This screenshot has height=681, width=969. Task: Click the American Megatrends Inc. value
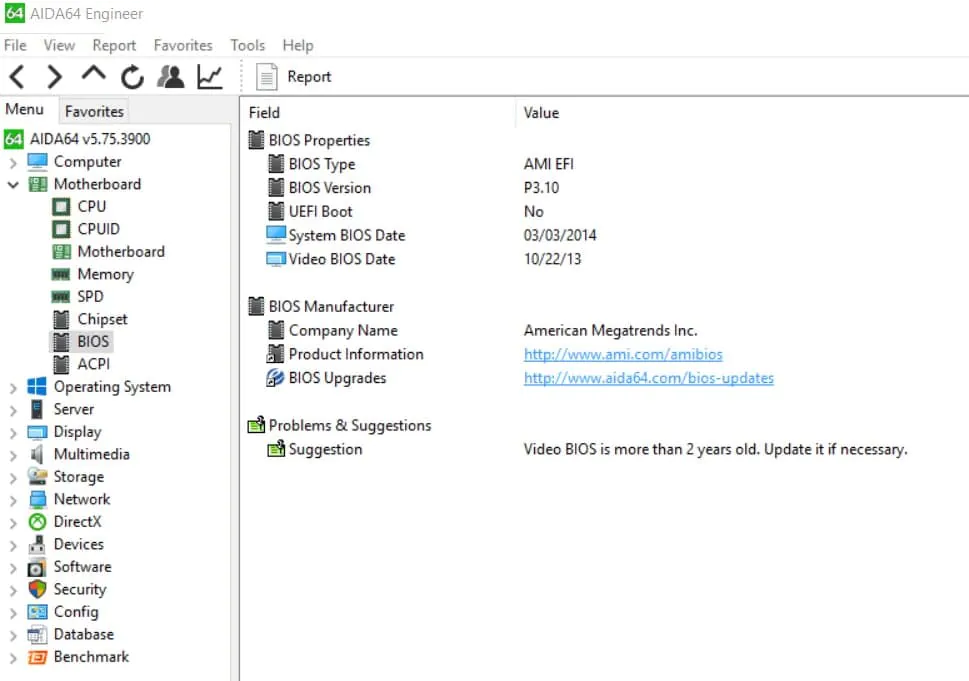tap(611, 331)
